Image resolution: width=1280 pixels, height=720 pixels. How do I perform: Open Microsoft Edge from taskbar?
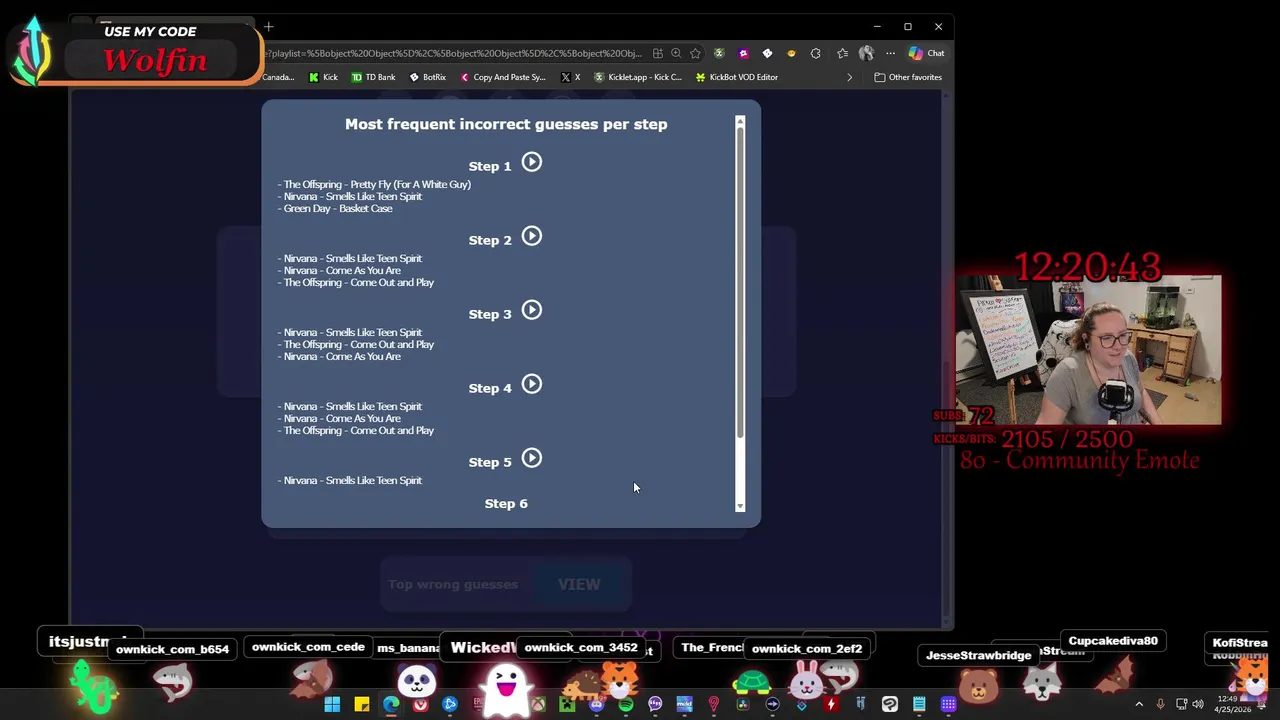pos(391,705)
